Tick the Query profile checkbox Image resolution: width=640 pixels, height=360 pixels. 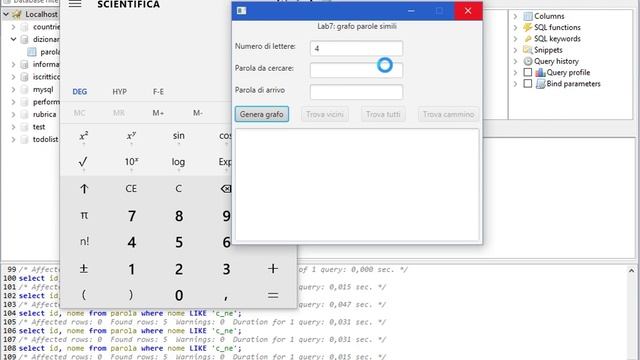tap(528, 72)
